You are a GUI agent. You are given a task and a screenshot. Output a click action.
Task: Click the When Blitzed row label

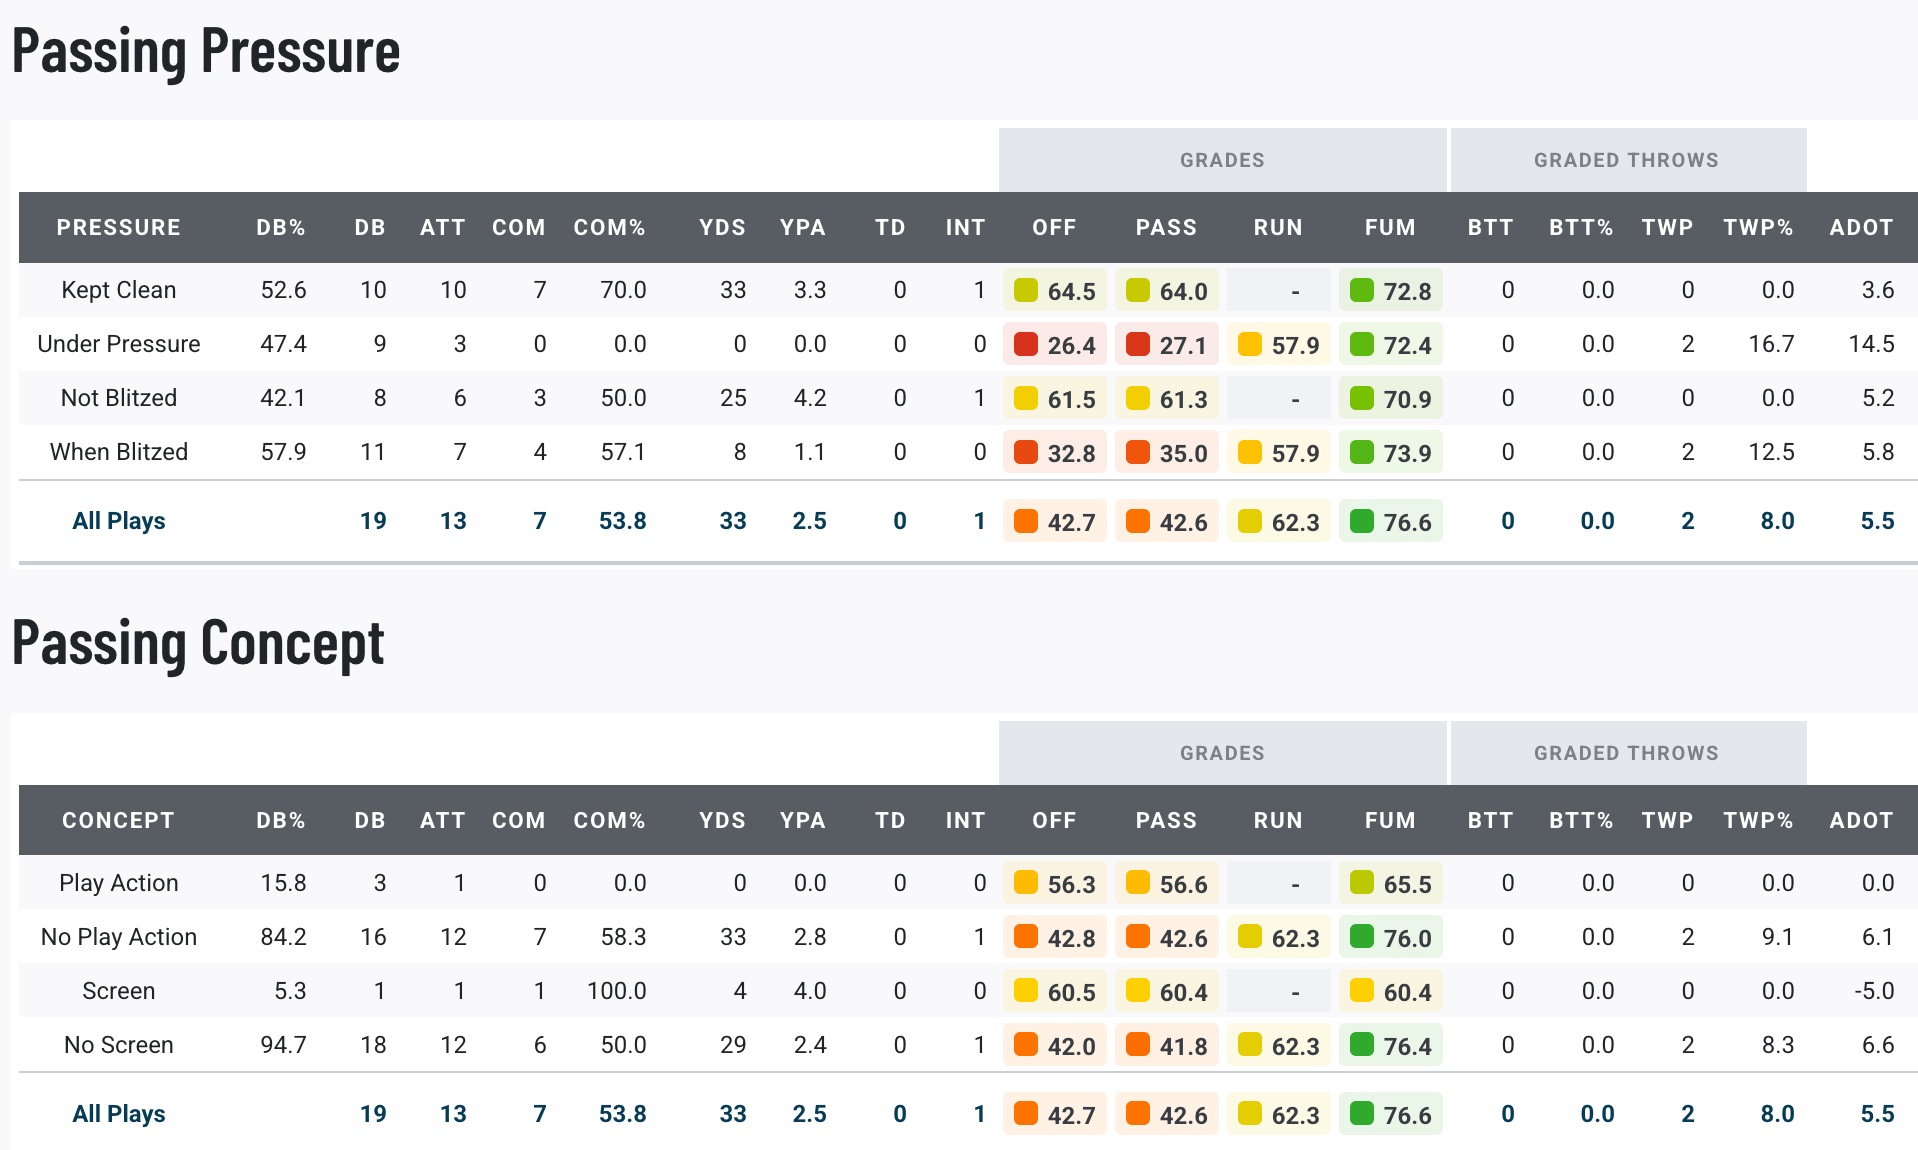pos(118,452)
